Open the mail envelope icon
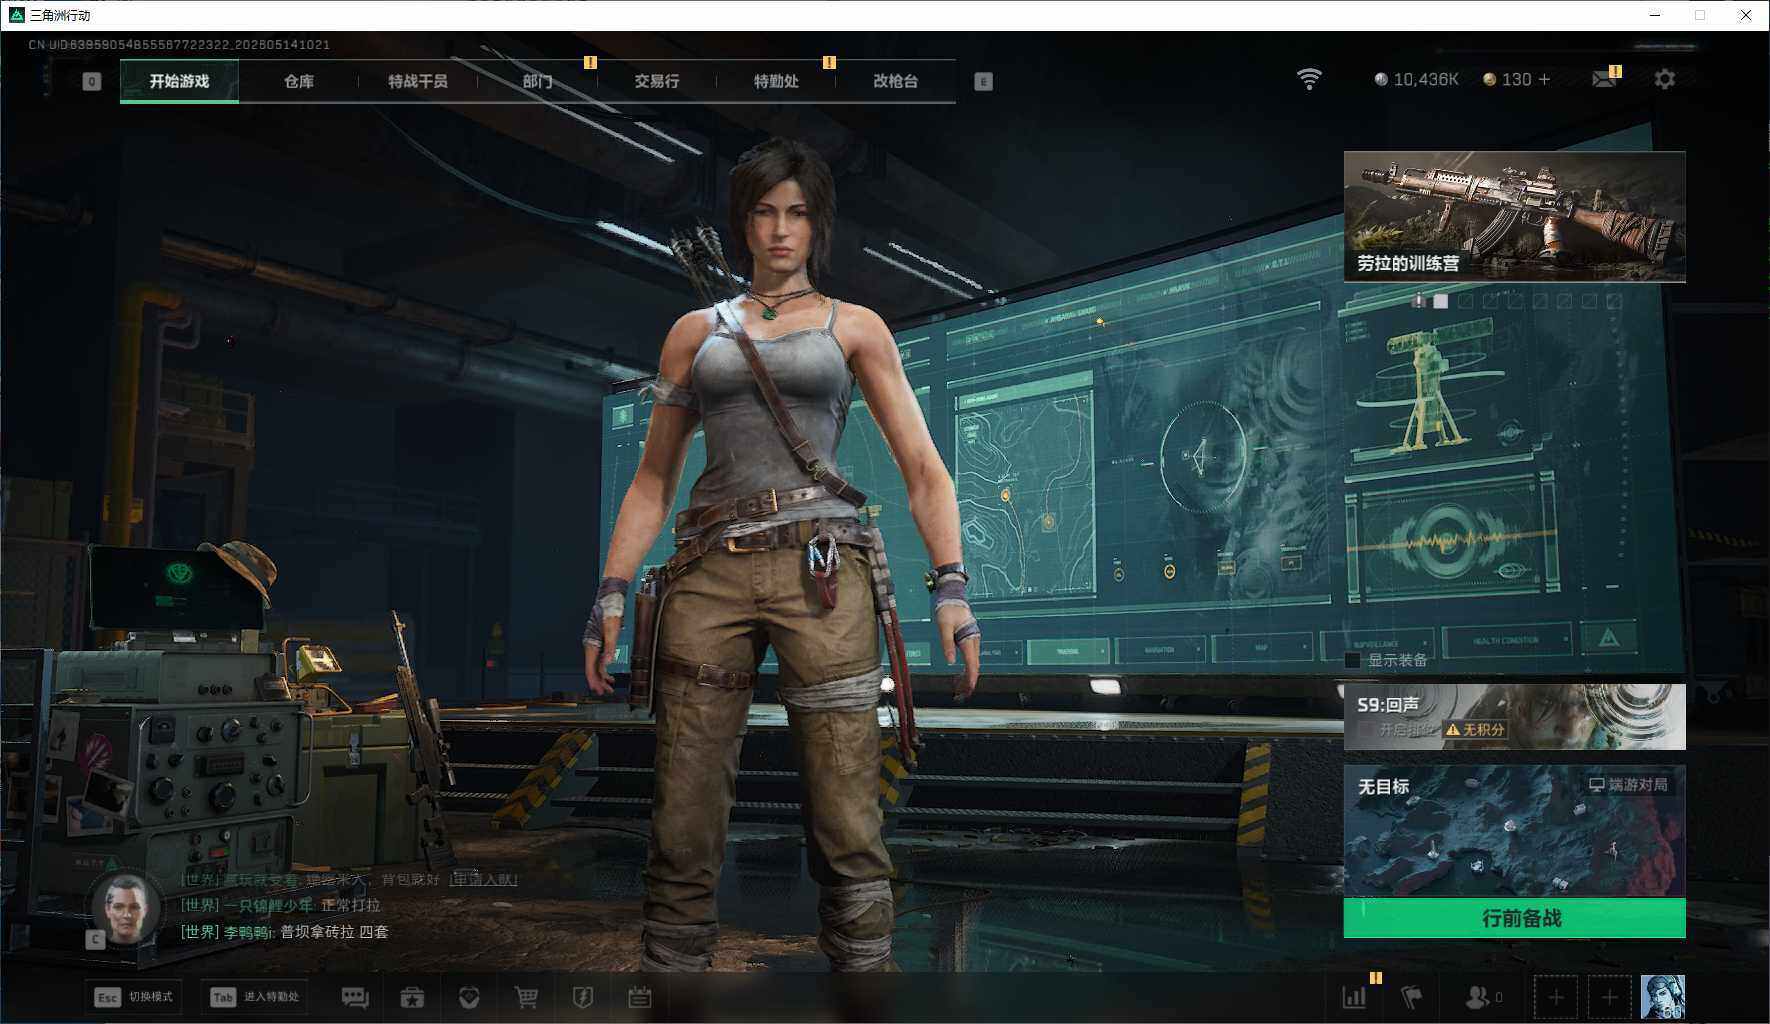 (x=1605, y=79)
